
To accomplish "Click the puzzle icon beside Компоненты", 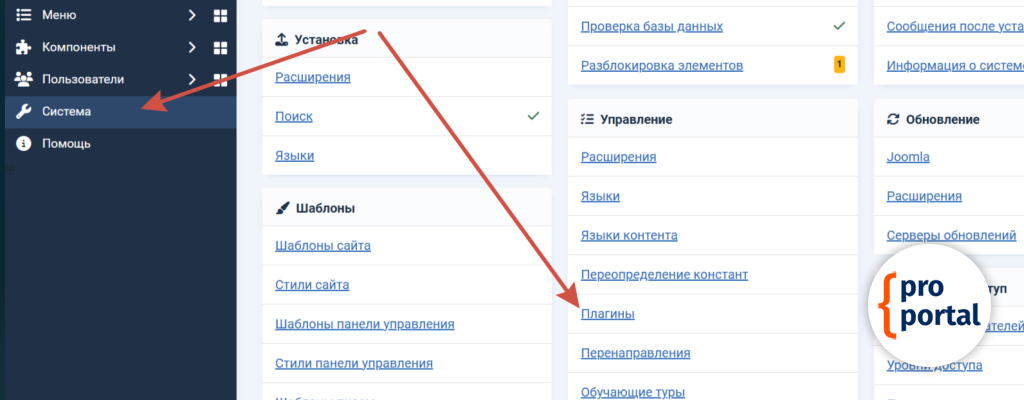I will click(23, 47).
